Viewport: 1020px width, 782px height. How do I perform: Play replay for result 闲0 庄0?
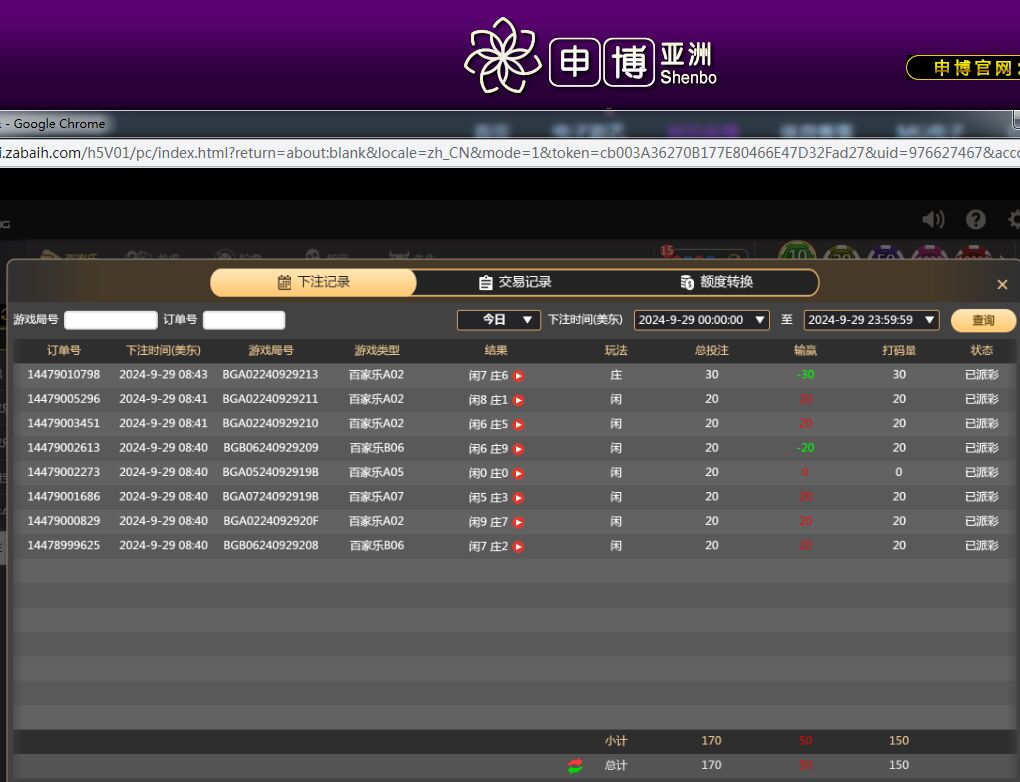[519, 473]
